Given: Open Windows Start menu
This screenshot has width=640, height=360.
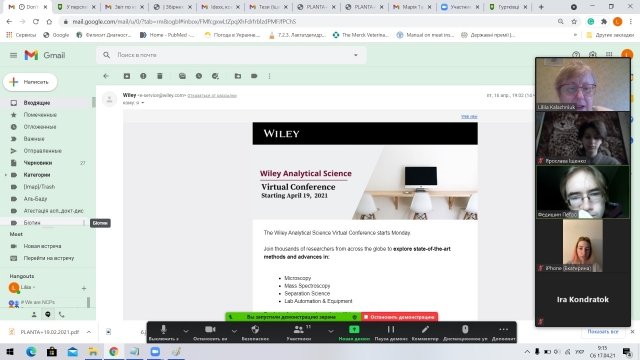Looking at the screenshot, I should pyautogui.click(x=10, y=351).
